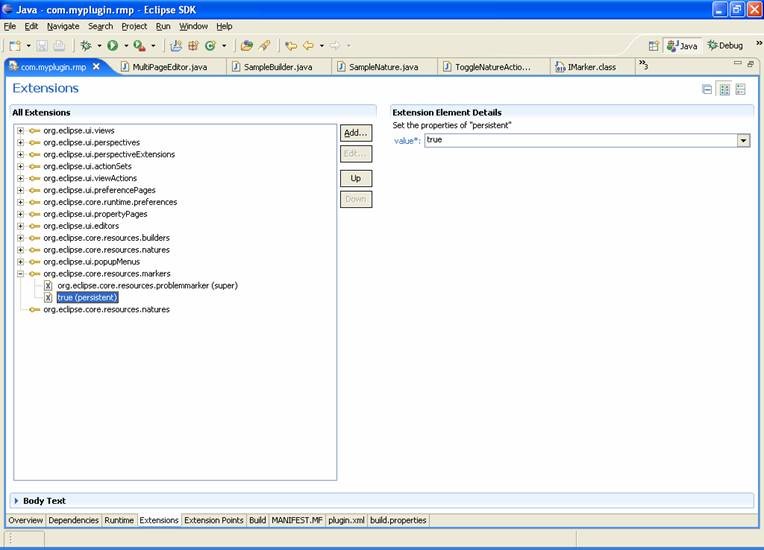Maximize the editor area

[750, 63]
